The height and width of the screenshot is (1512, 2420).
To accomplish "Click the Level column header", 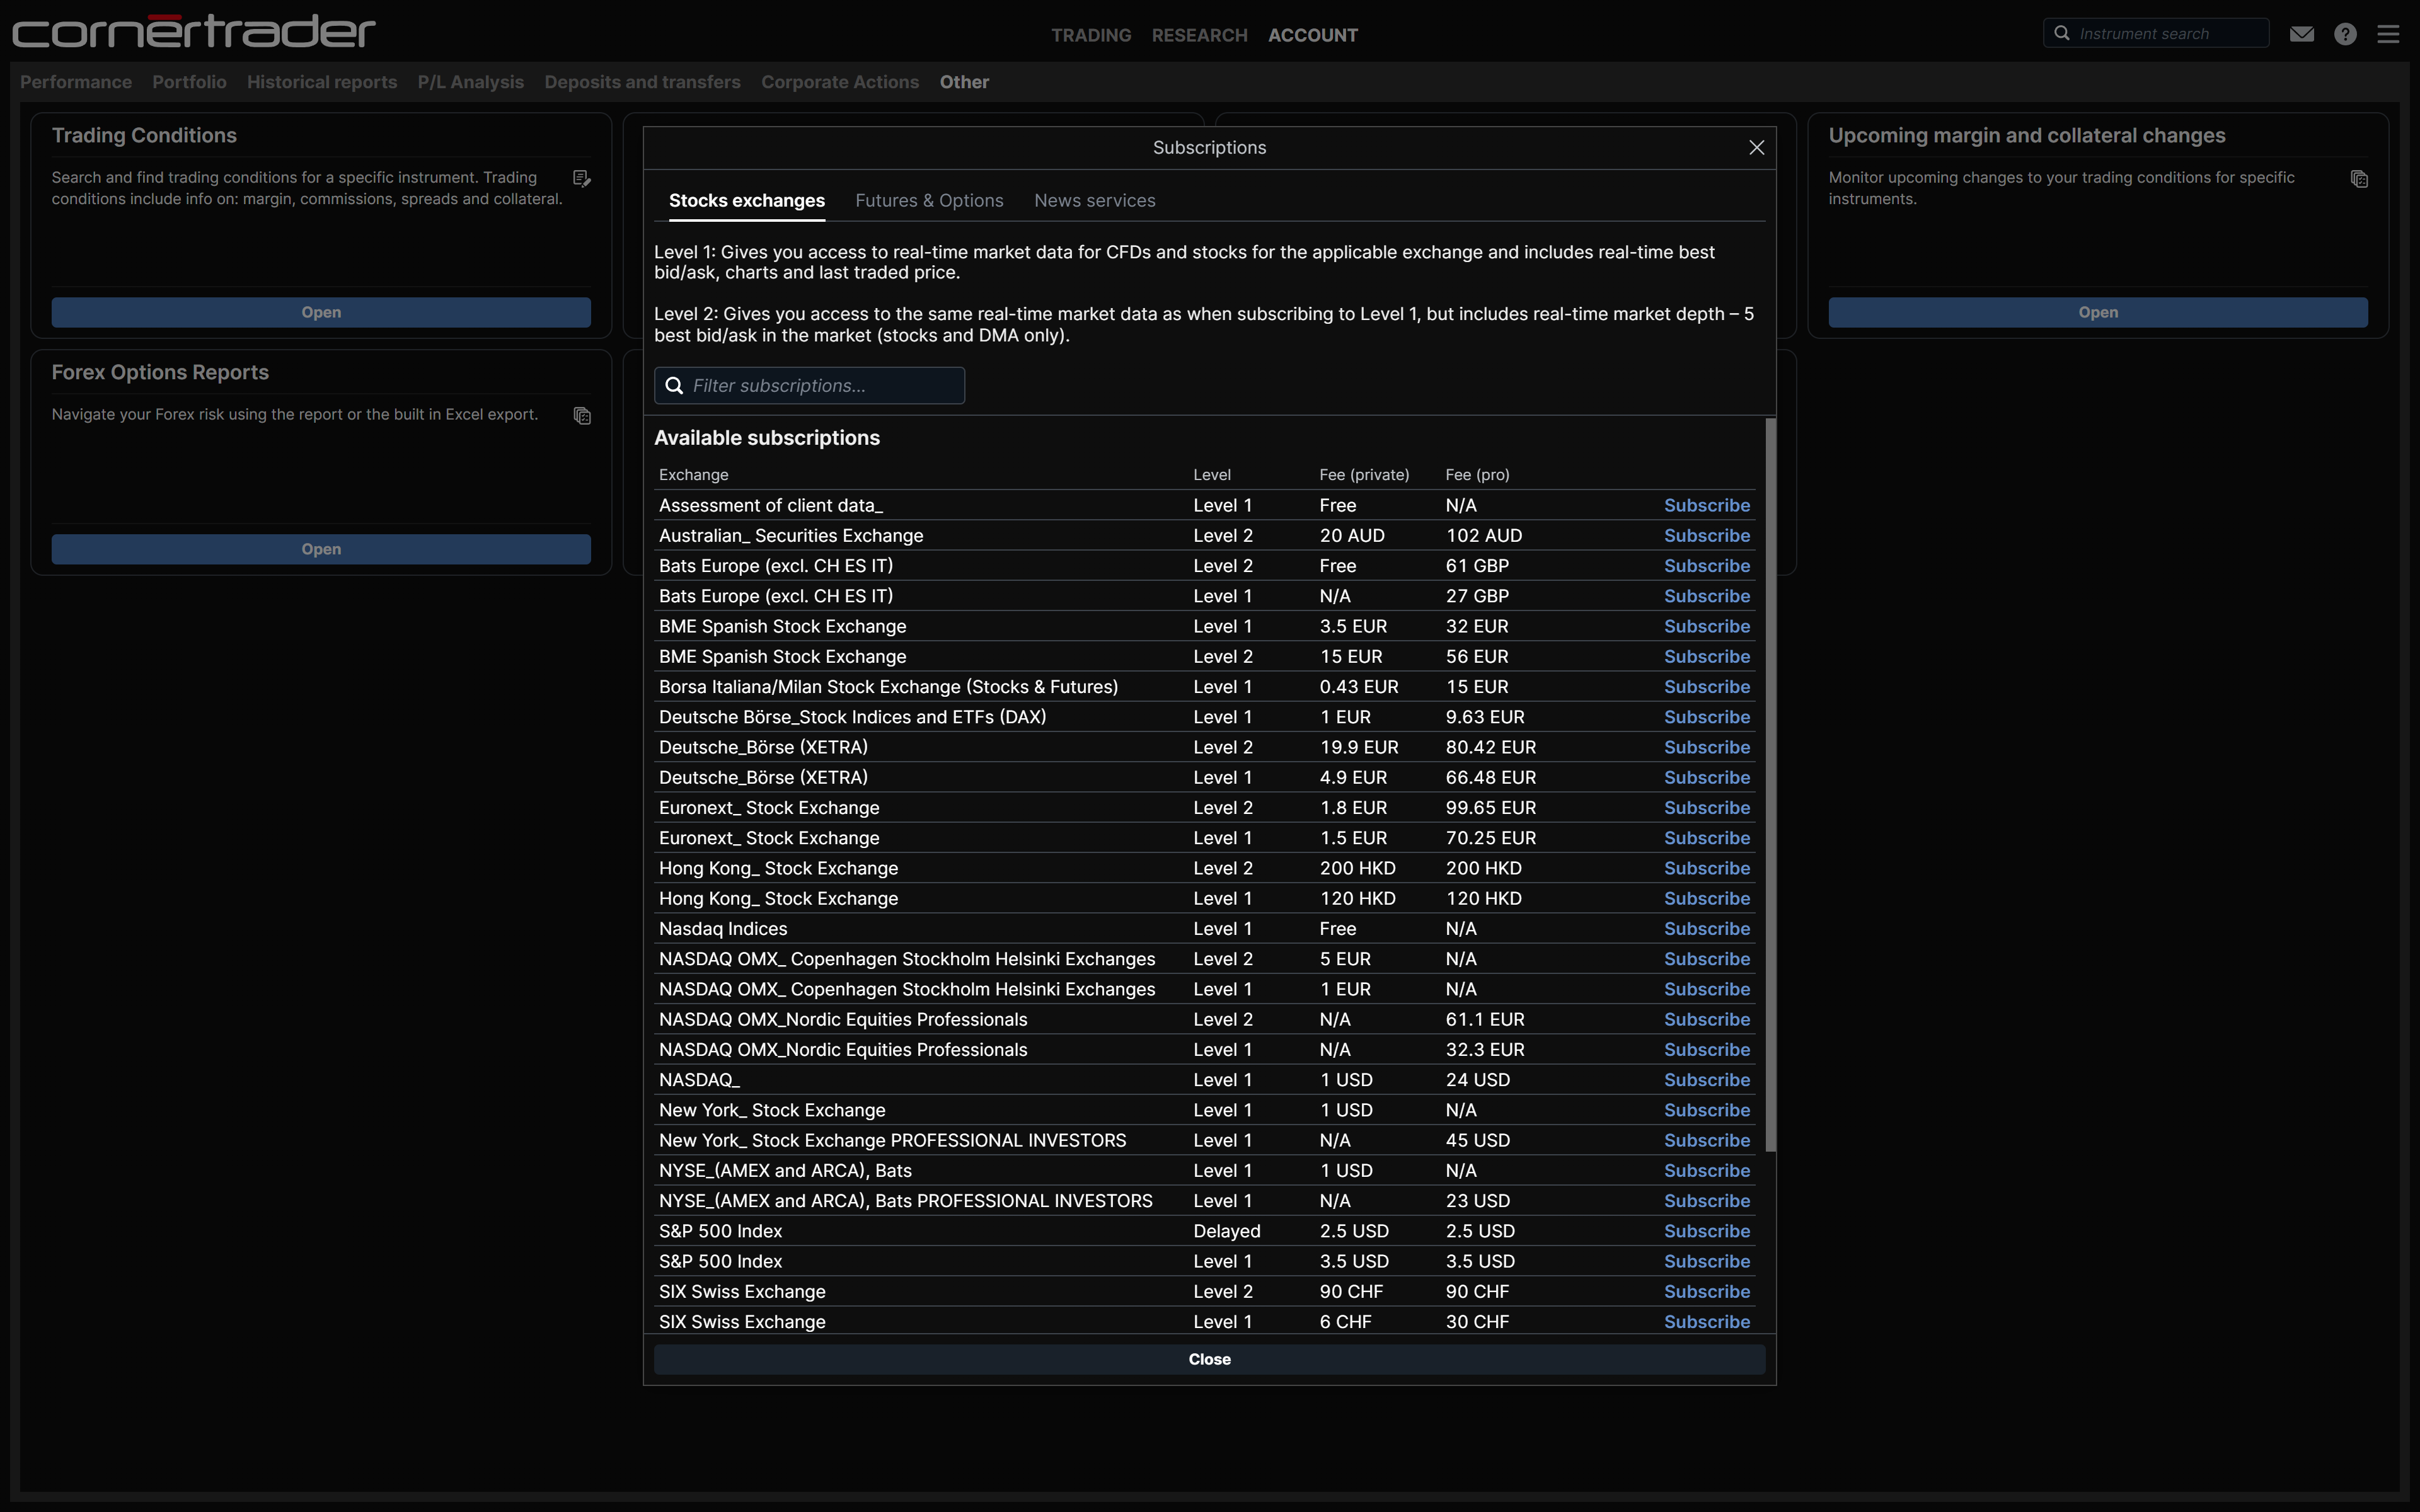I will [1212, 475].
